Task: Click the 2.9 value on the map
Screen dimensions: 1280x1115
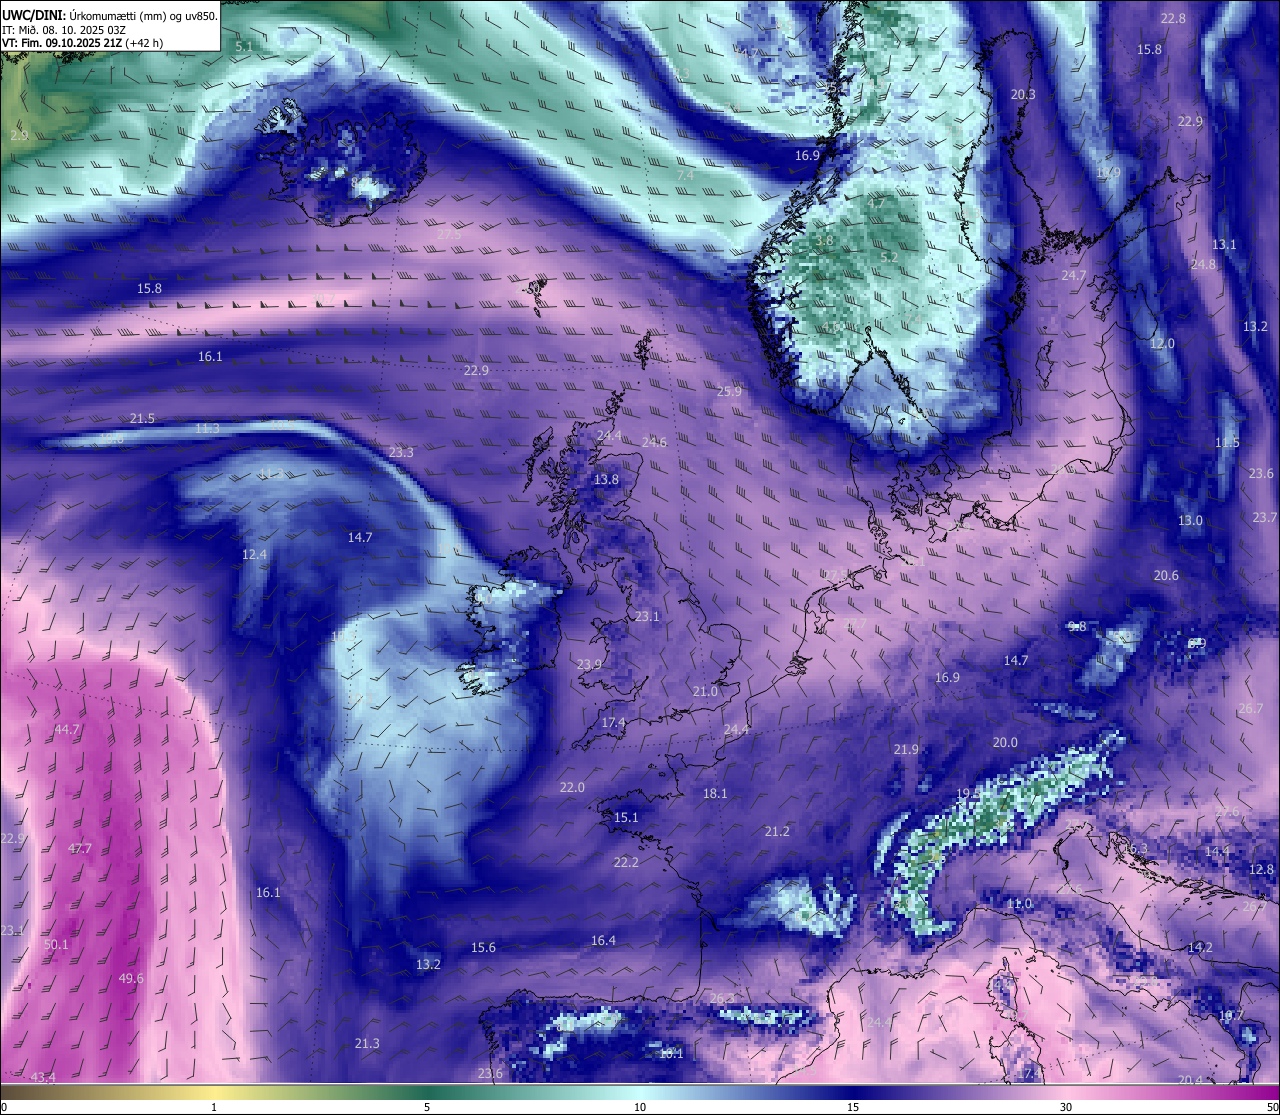Action: pyautogui.click(x=20, y=135)
